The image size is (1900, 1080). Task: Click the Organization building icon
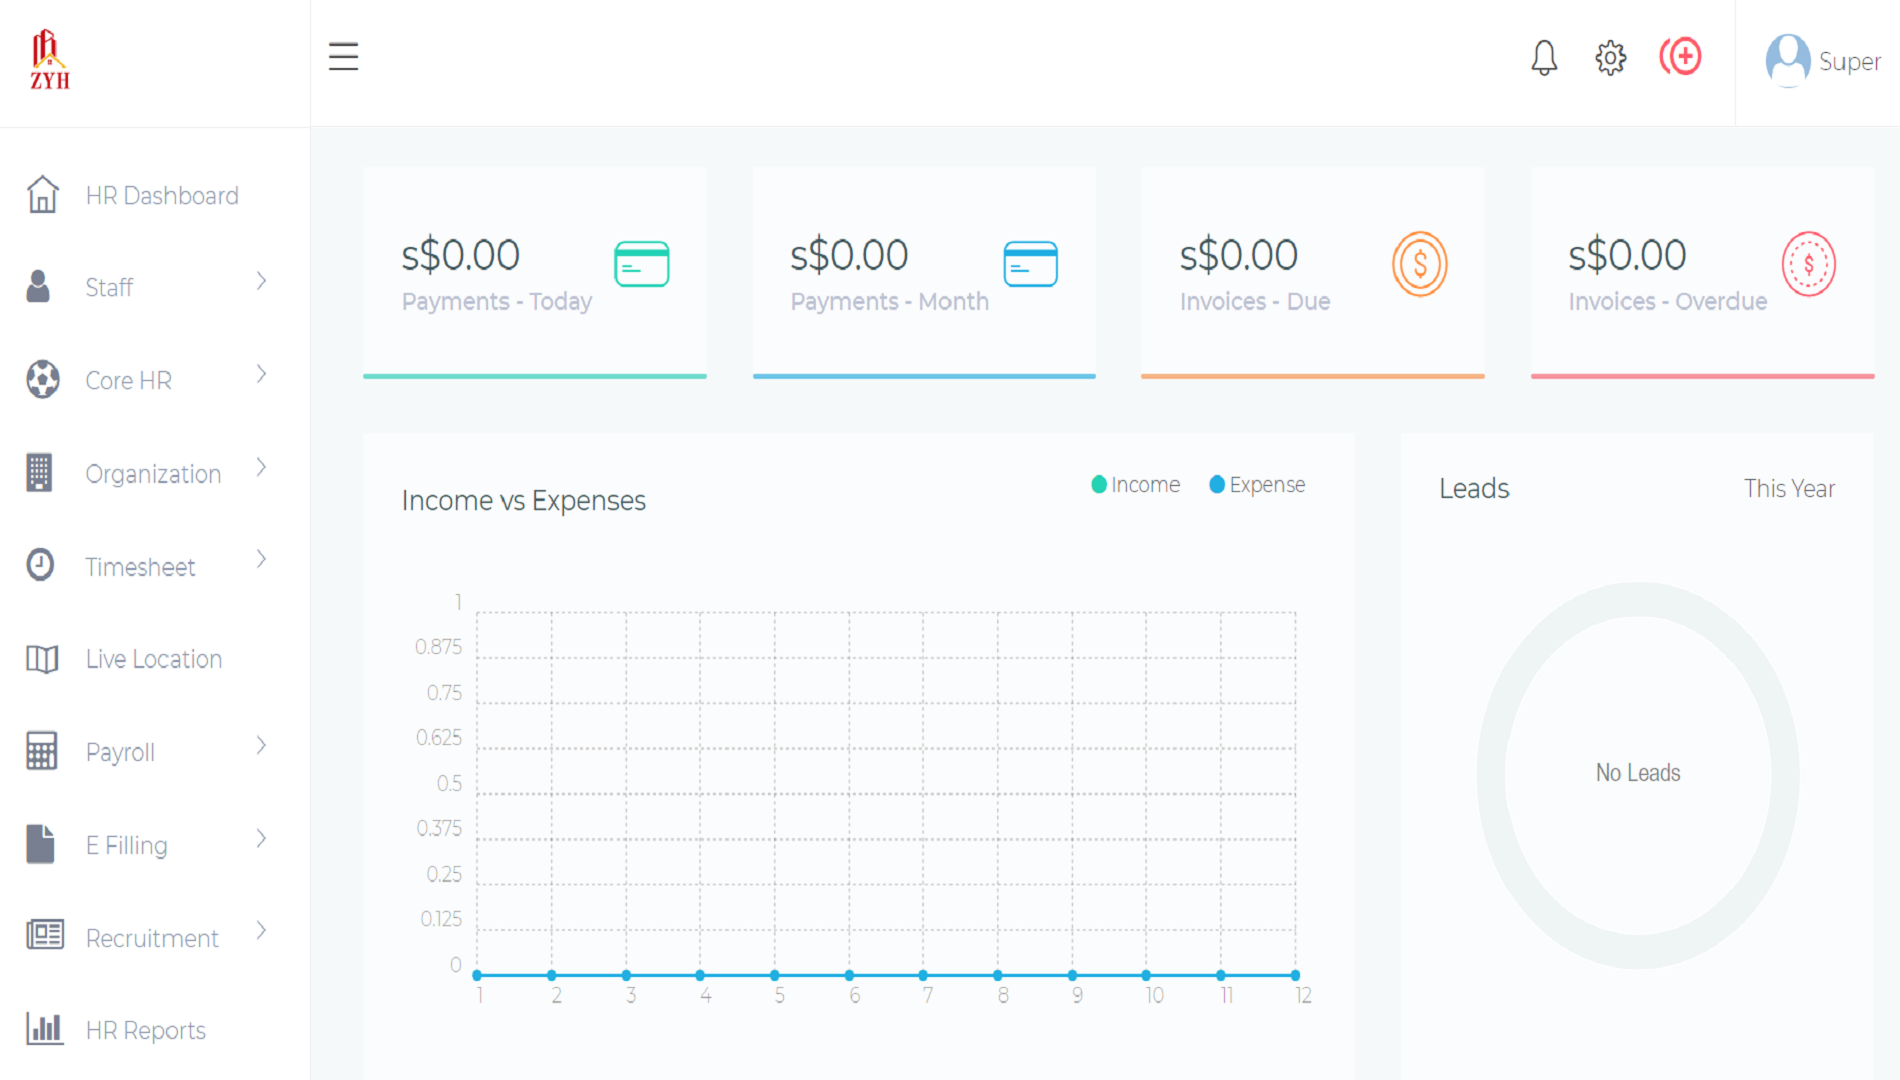(x=39, y=472)
